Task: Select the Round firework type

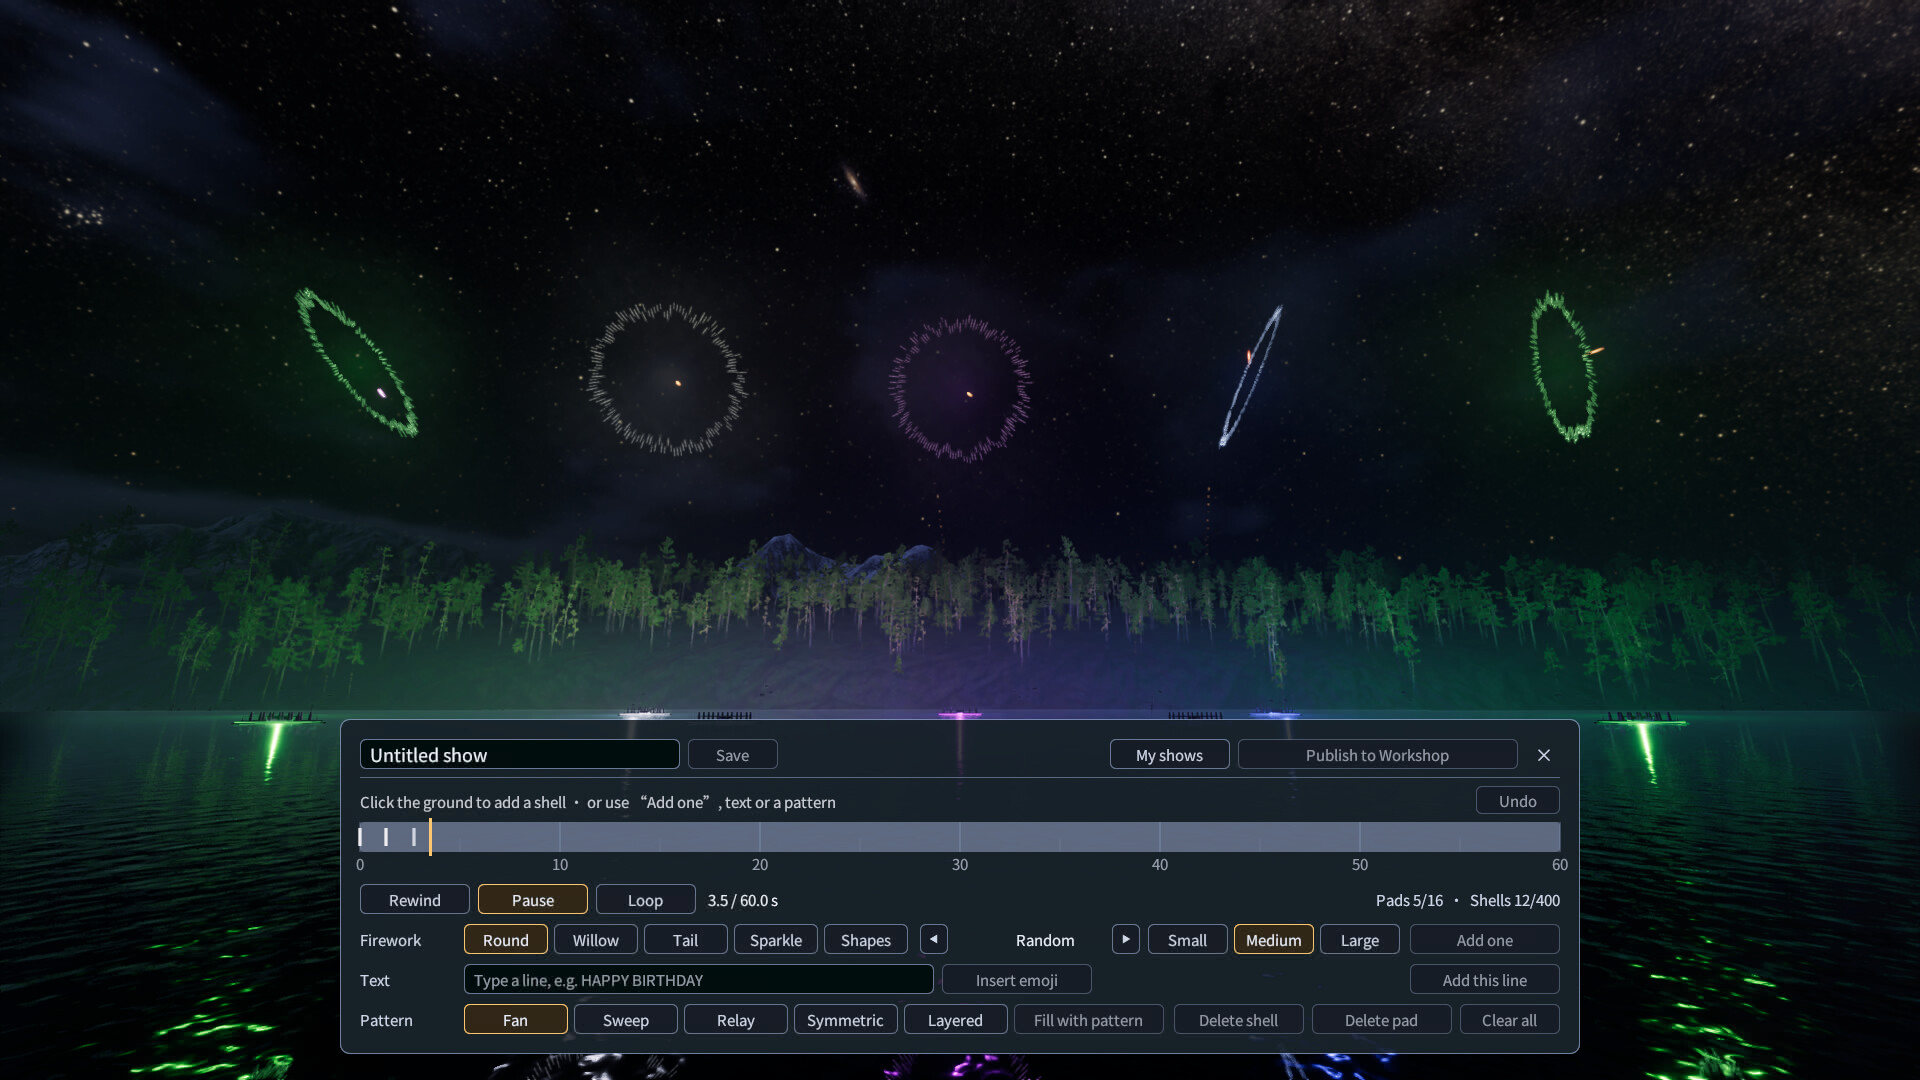Action: [x=506, y=939]
